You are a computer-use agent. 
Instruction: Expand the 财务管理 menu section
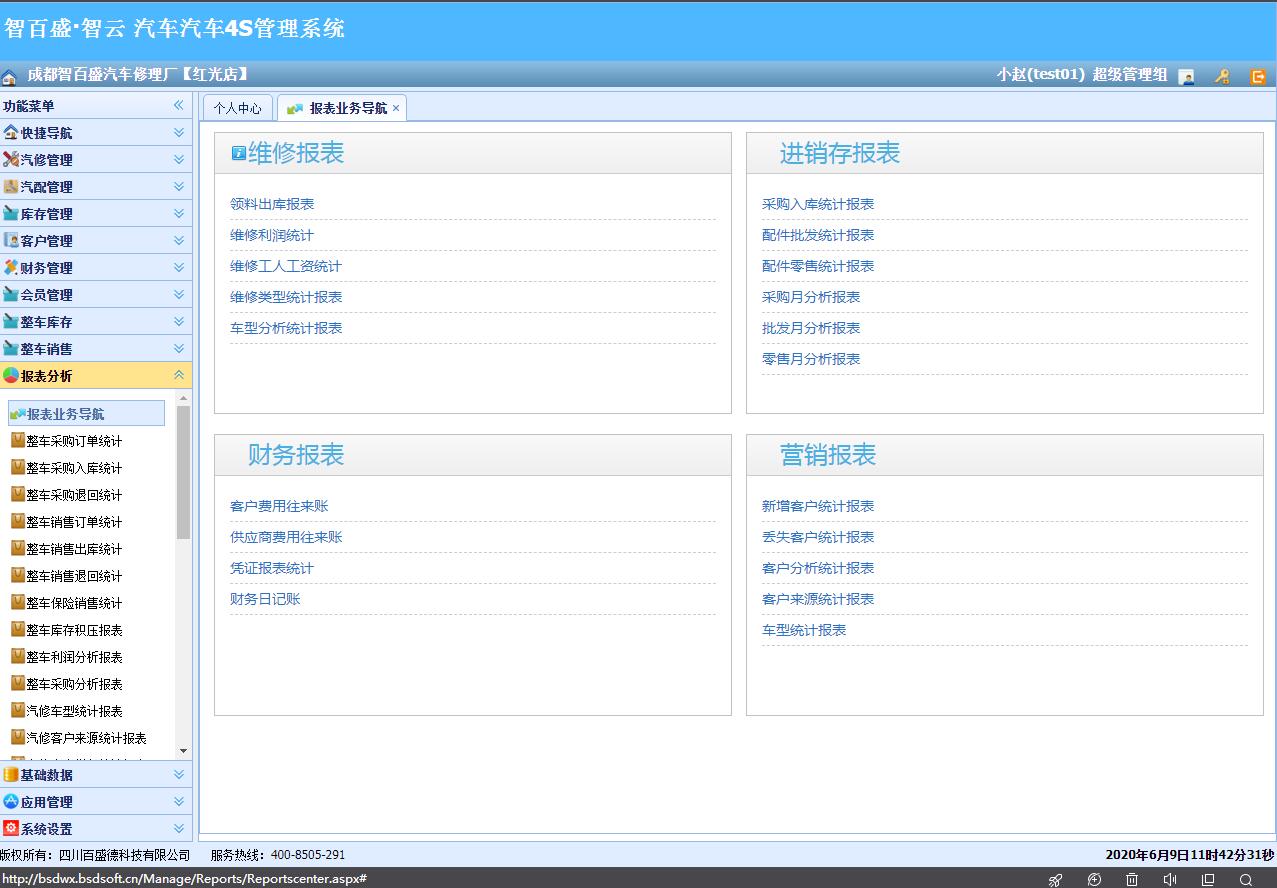coord(178,267)
